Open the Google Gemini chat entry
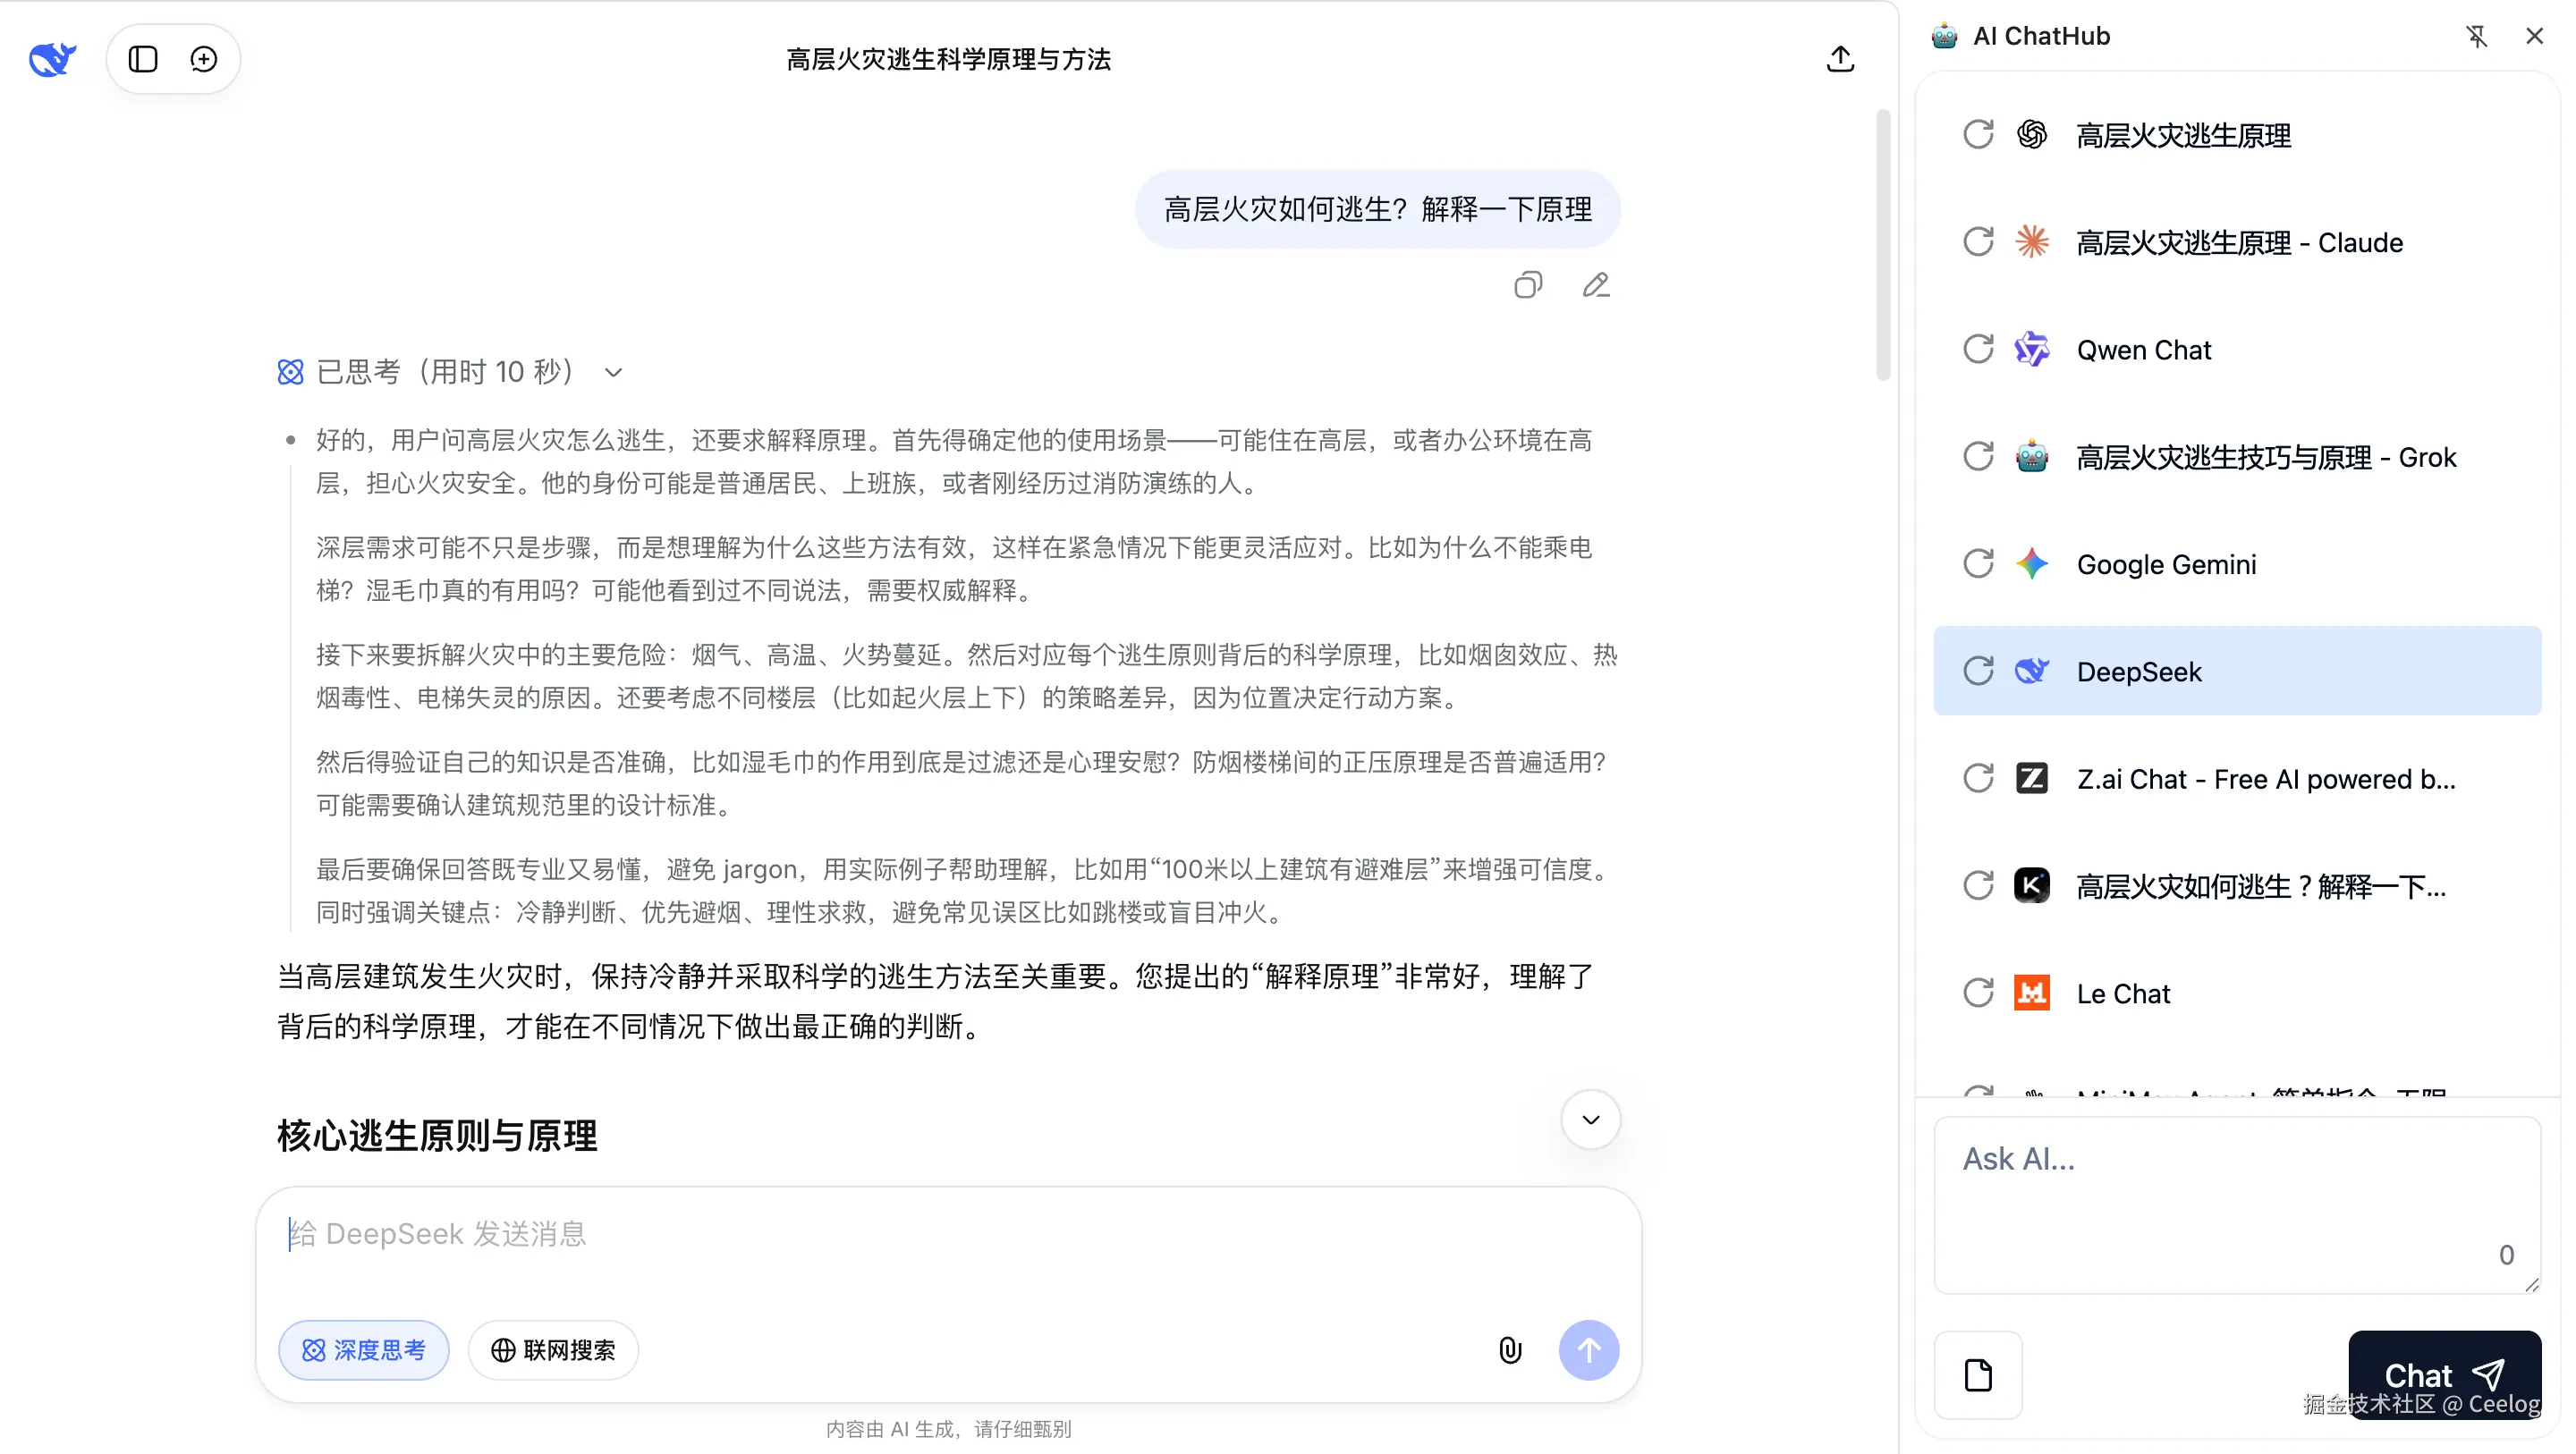This screenshot has width=2576, height=1454. (2166, 563)
